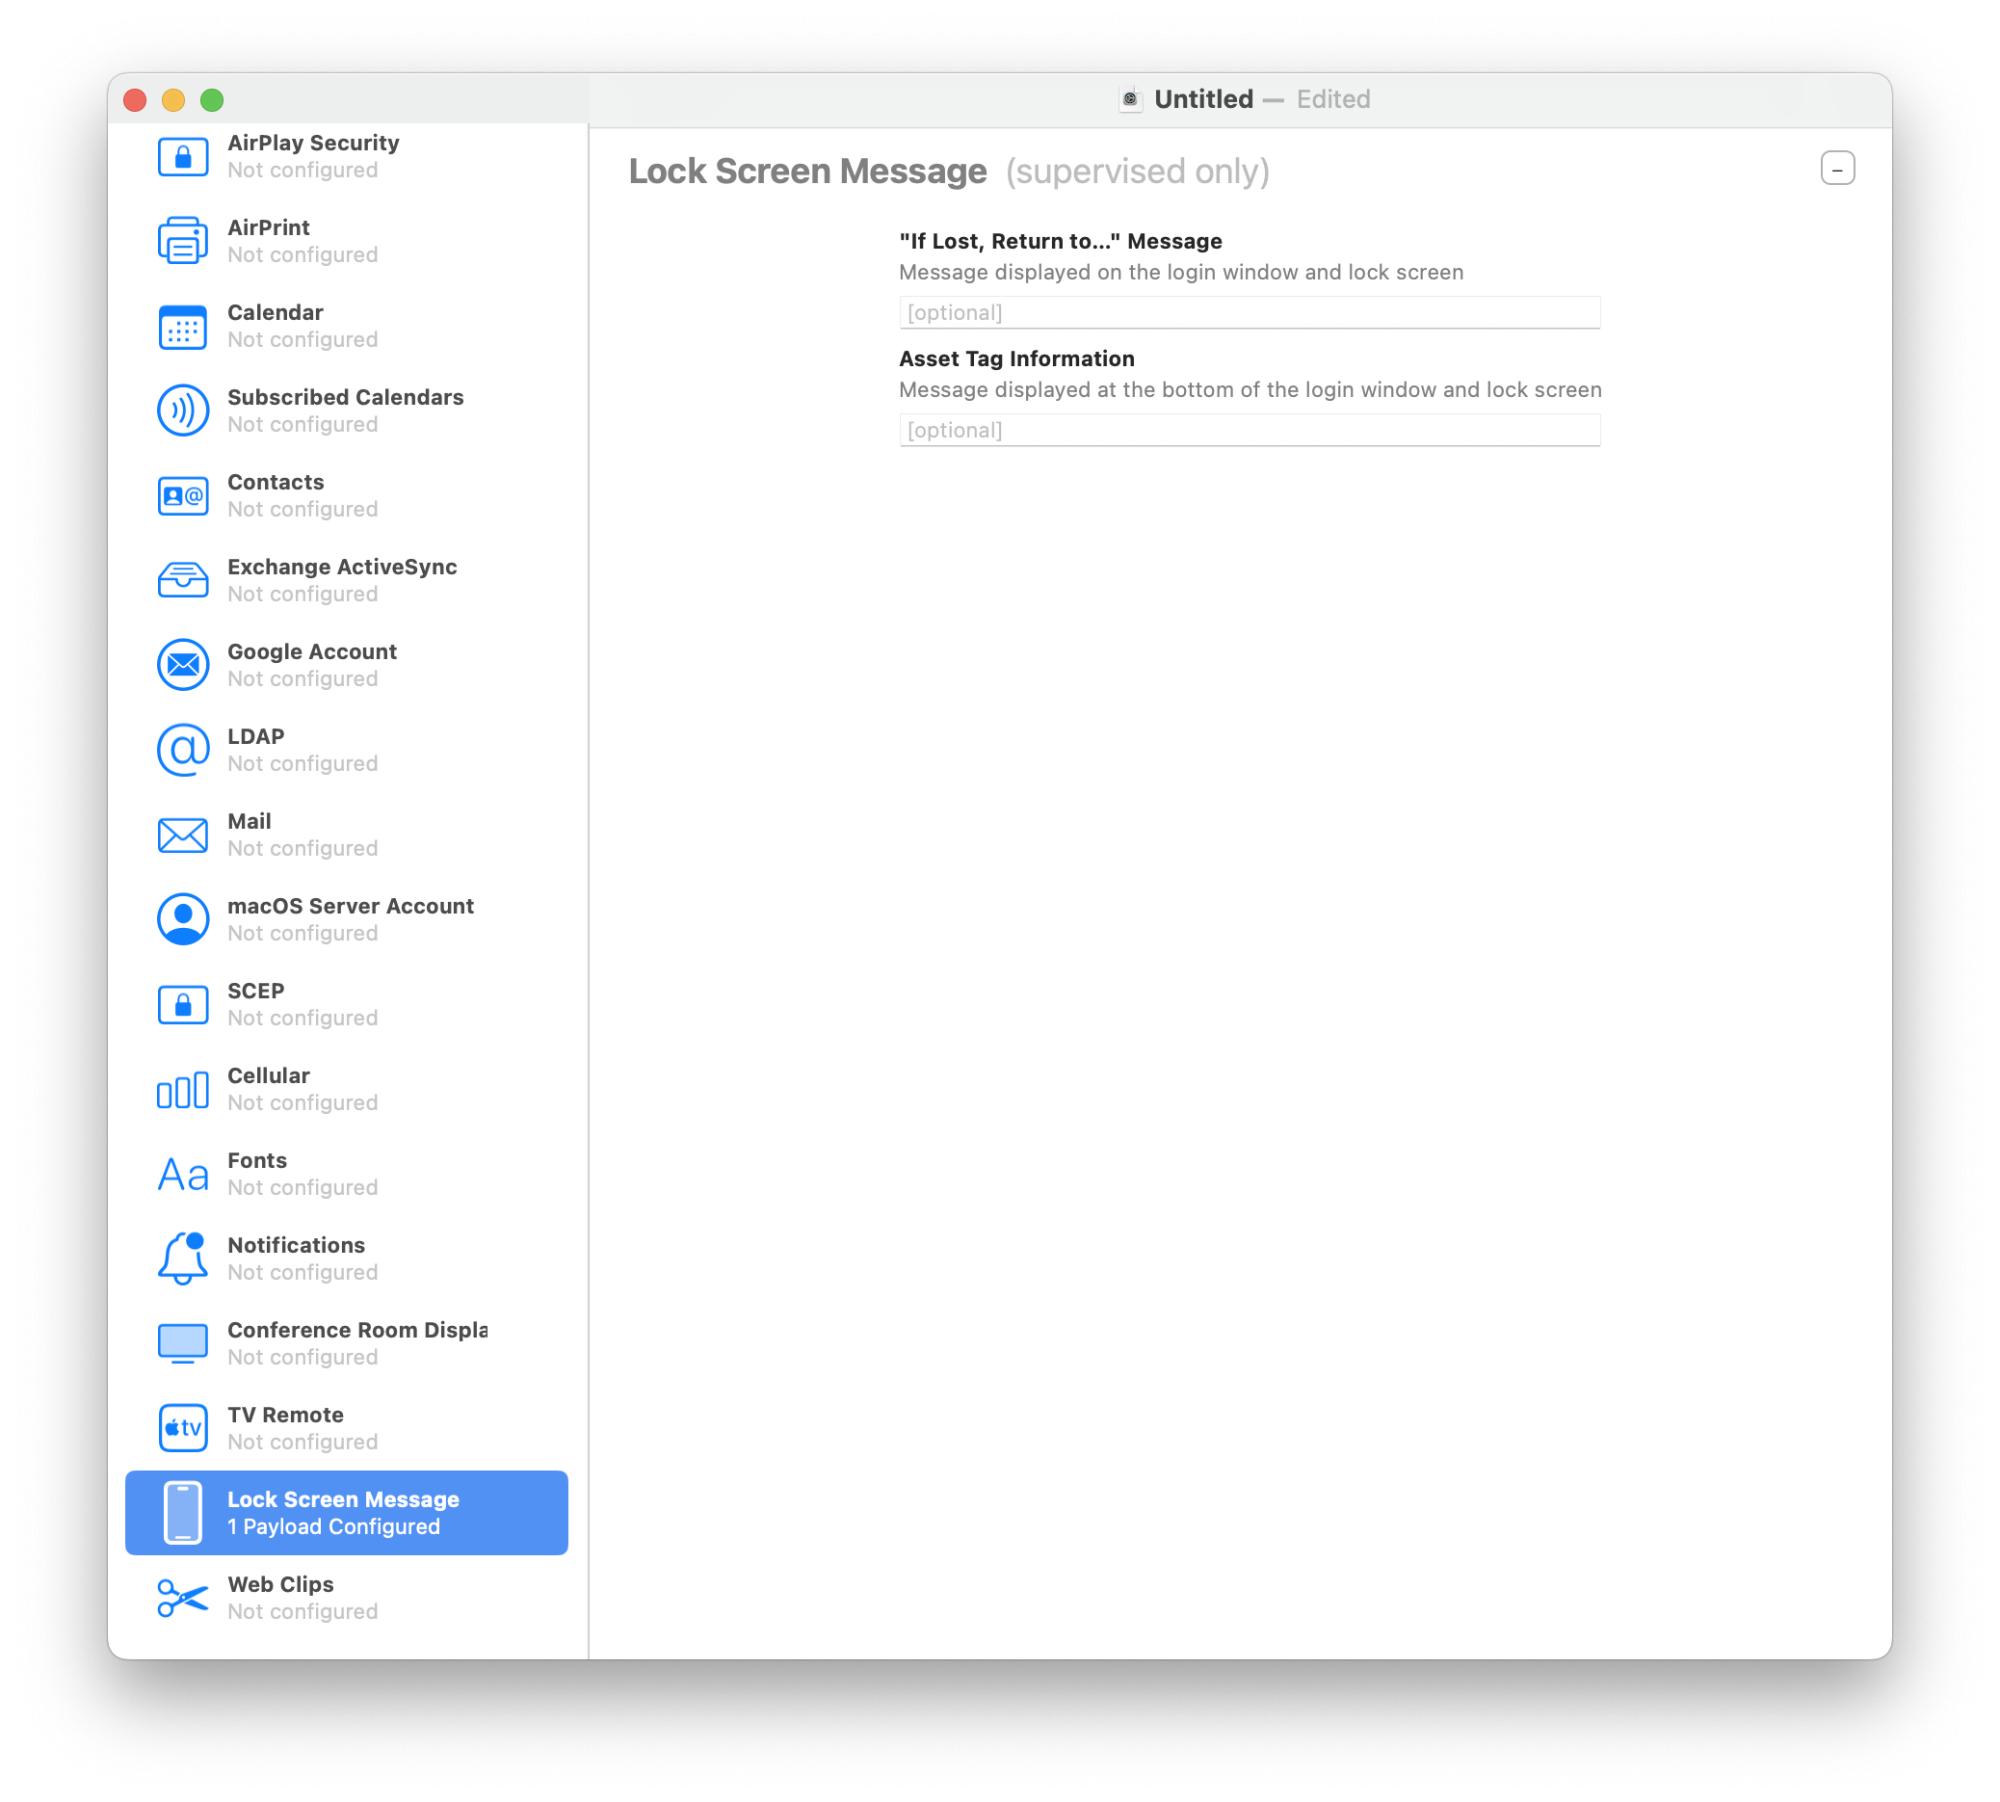Click the 'If Lost, Return to...' Message input field
This screenshot has width=2000, height=1802.
[x=1249, y=311]
